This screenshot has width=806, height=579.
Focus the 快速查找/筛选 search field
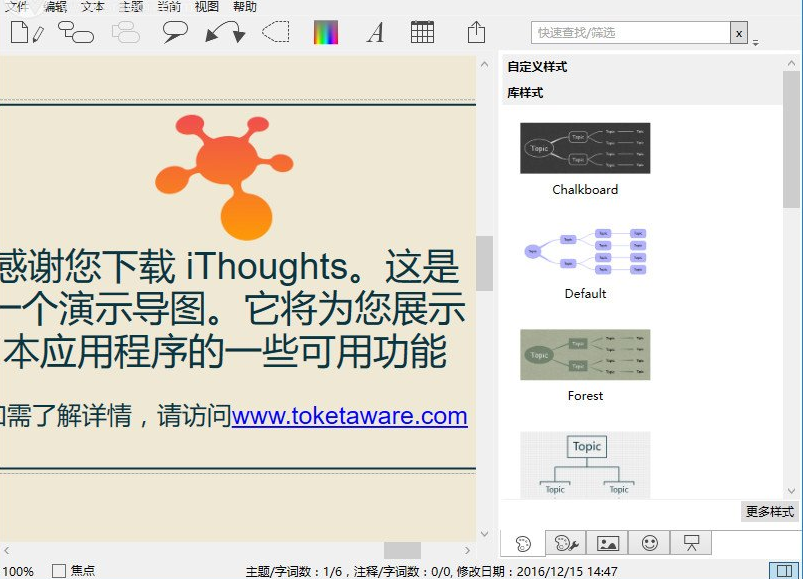point(631,33)
